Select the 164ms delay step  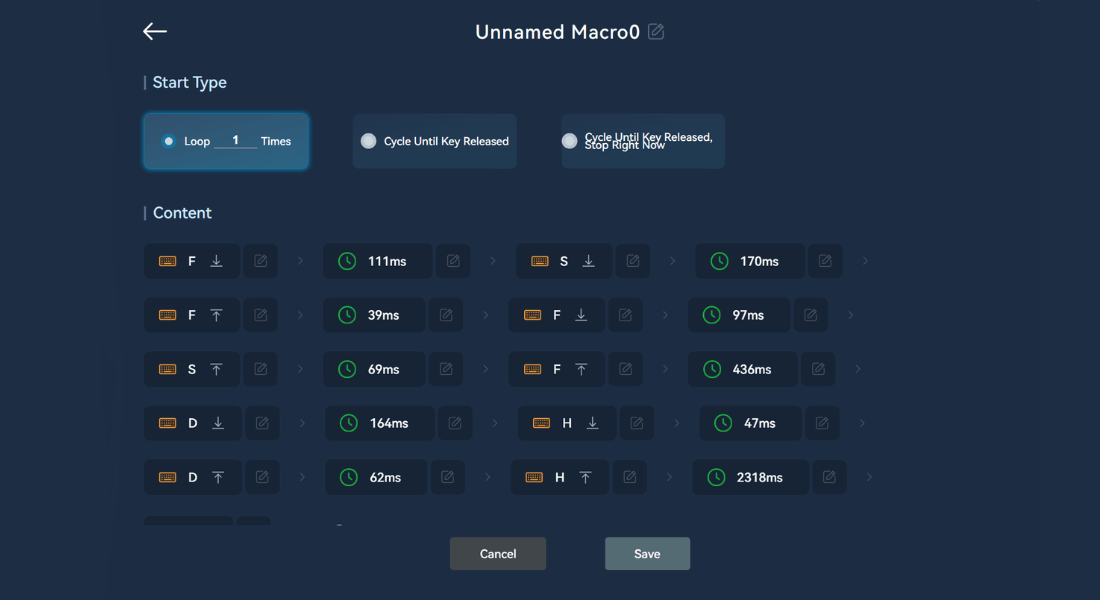click(379, 423)
